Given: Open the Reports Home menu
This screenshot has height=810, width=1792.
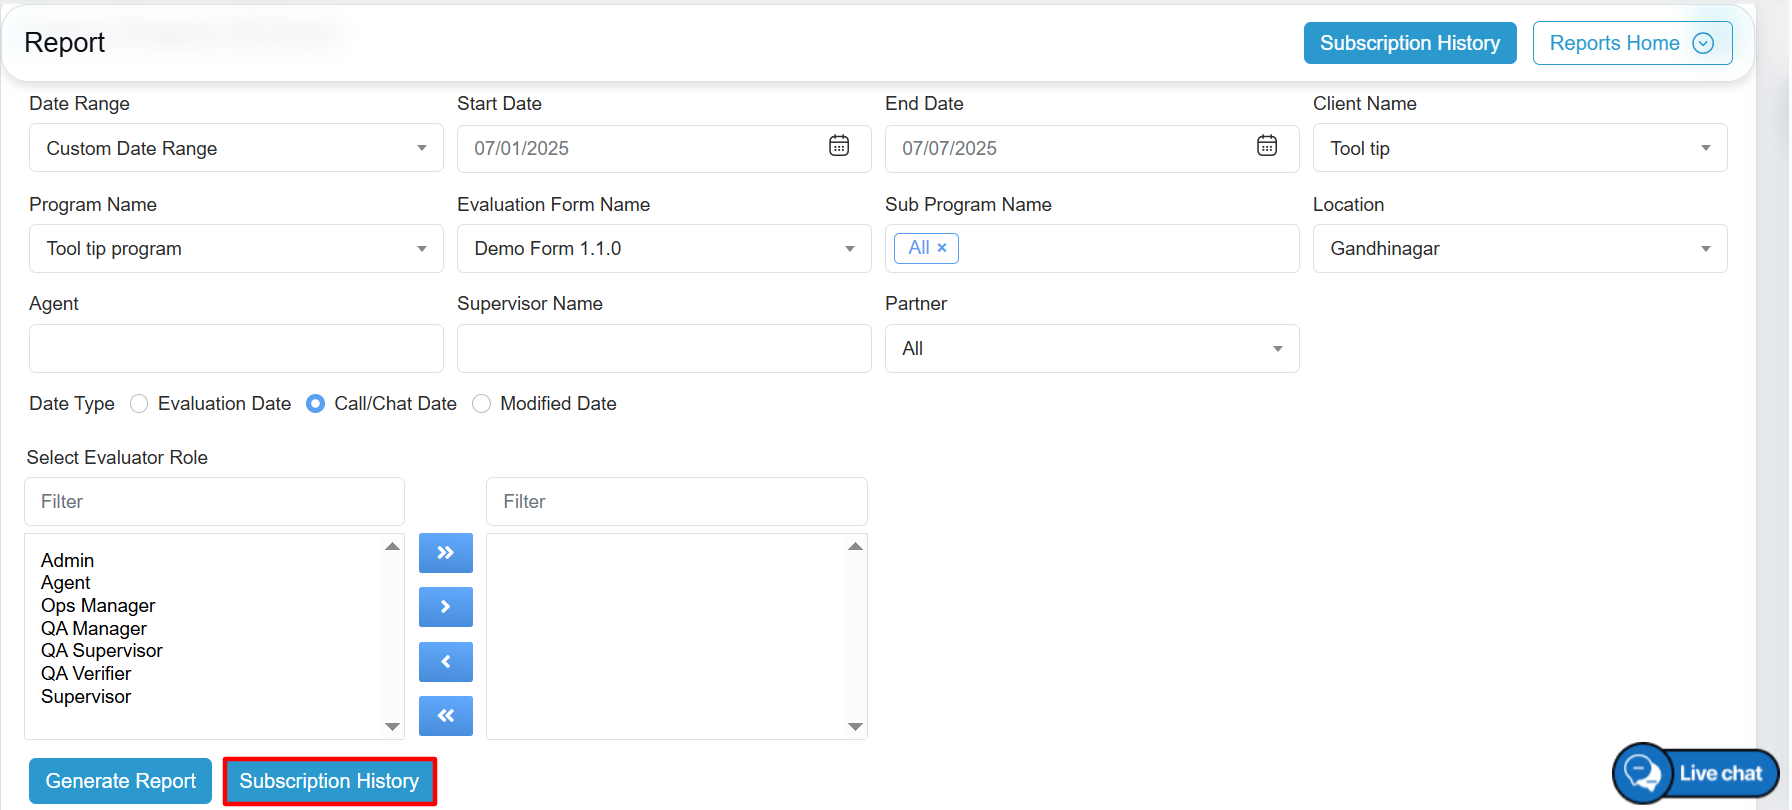Looking at the screenshot, I should click(x=1631, y=43).
